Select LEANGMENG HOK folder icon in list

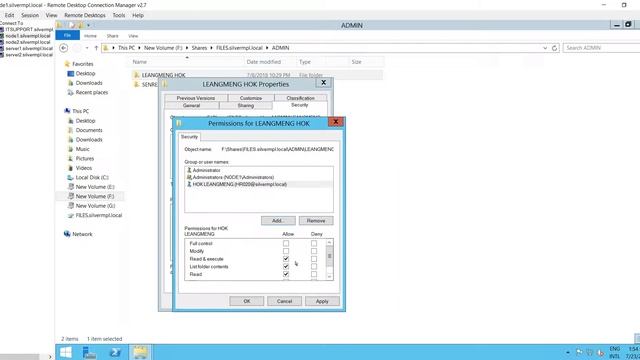pos(136,75)
